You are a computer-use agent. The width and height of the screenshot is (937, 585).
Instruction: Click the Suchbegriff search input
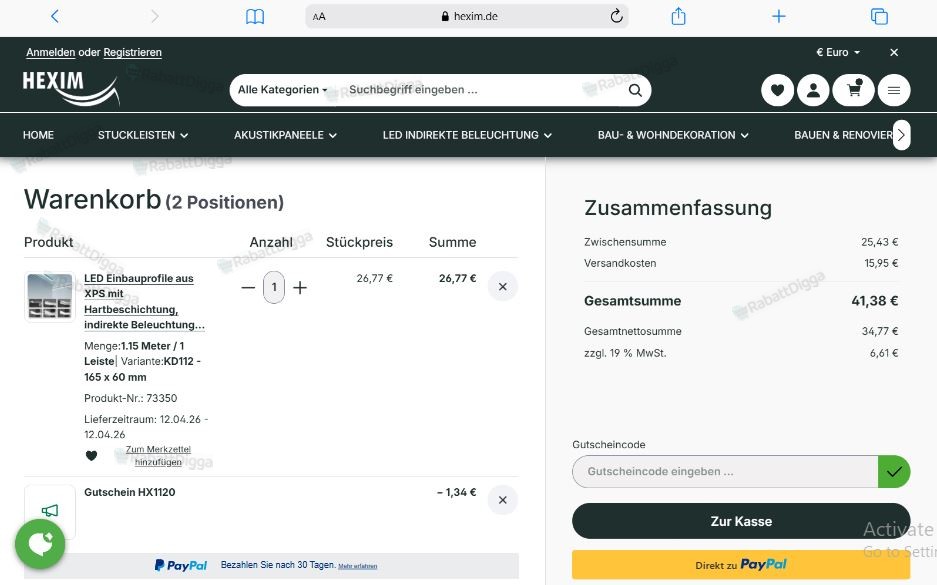point(484,90)
